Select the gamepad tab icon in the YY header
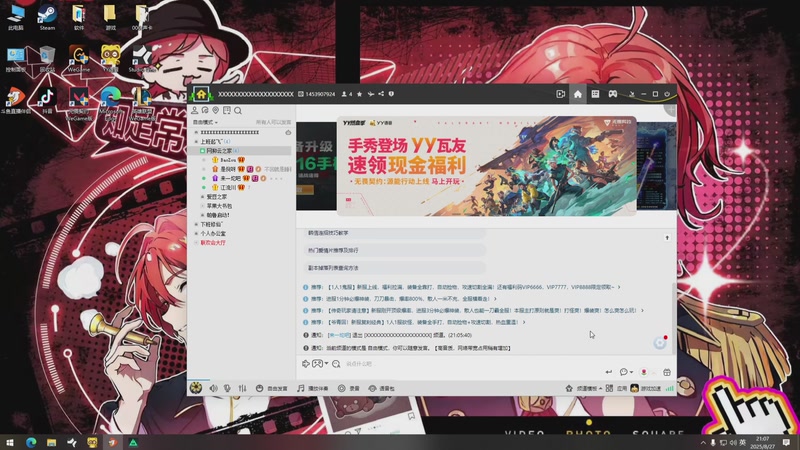This screenshot has width=800, height=450. point(612,94)
